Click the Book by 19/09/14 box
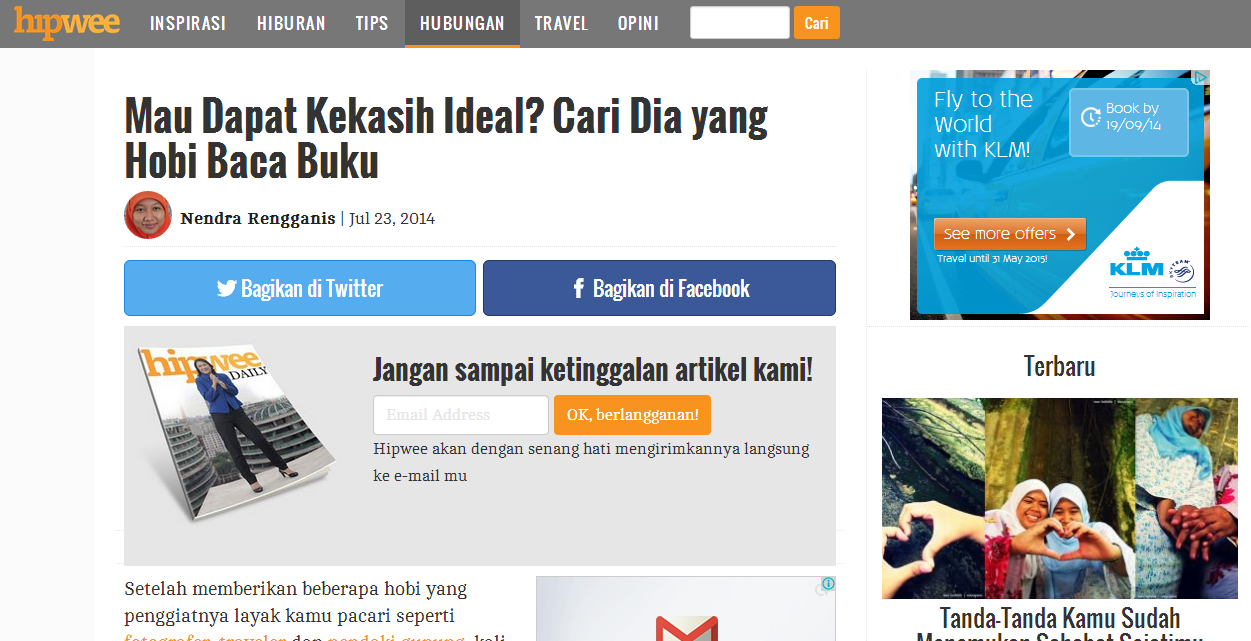Viewport: 1251px width, 641px height. [1129, 122]
